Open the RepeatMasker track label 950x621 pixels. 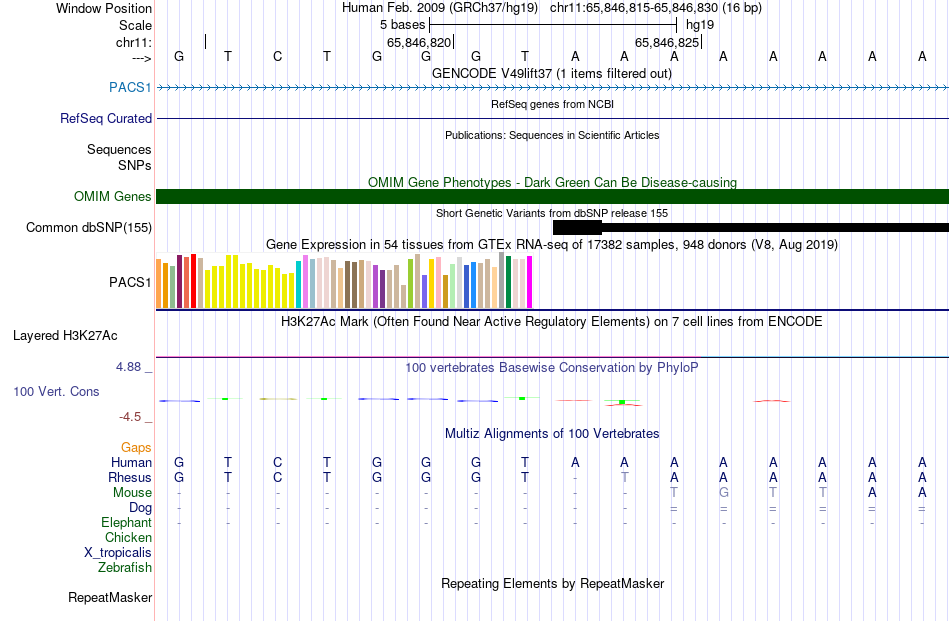[x=110, y=597]
